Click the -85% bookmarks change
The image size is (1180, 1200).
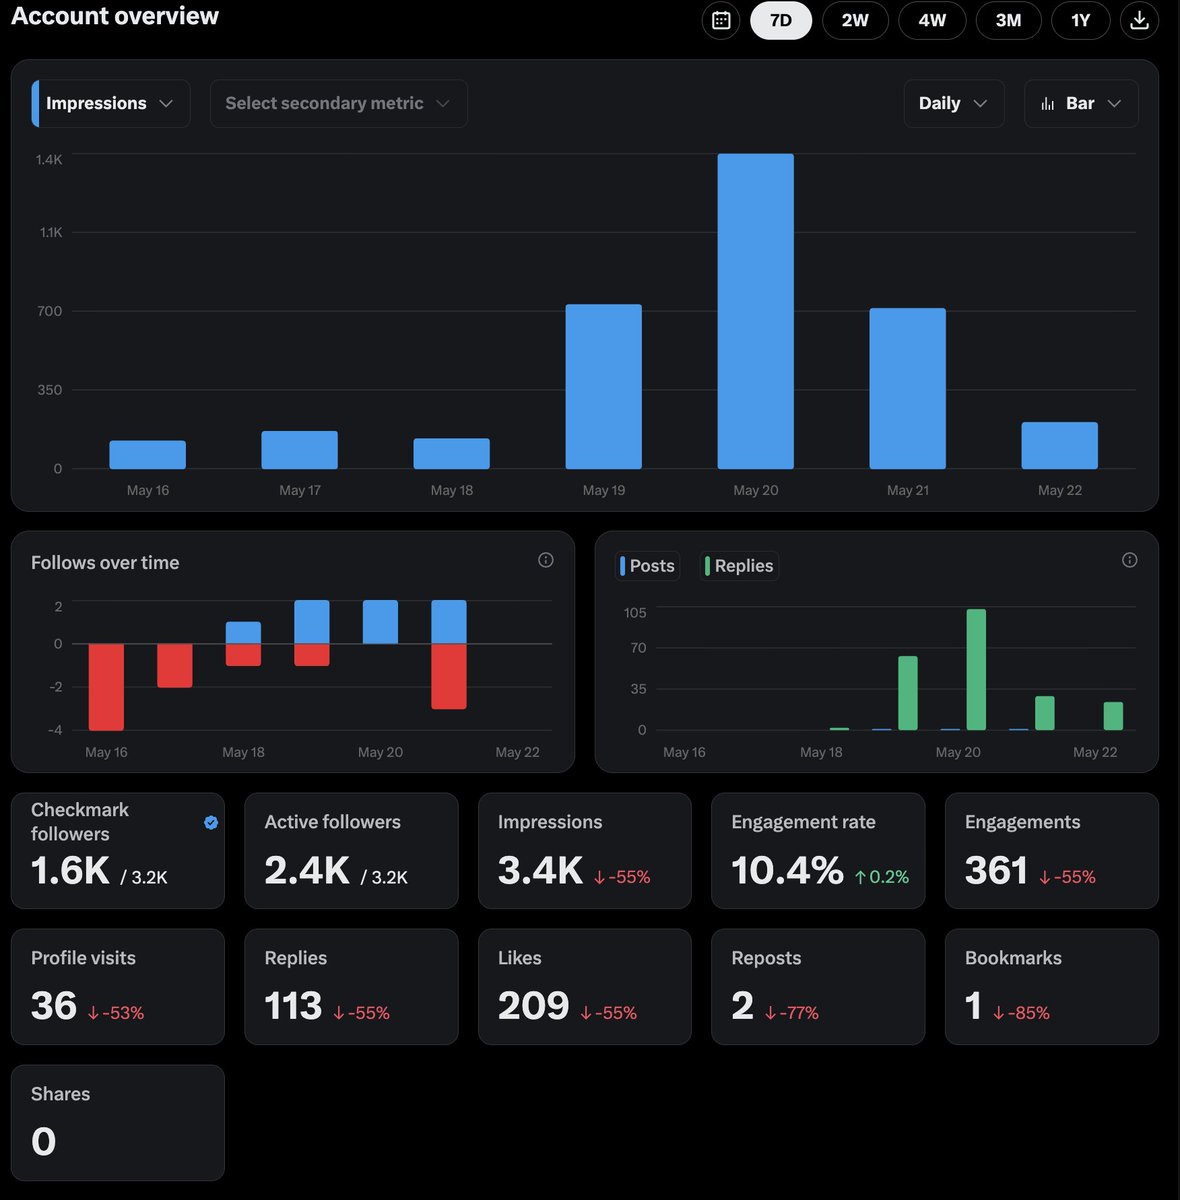(1021, 1013)
